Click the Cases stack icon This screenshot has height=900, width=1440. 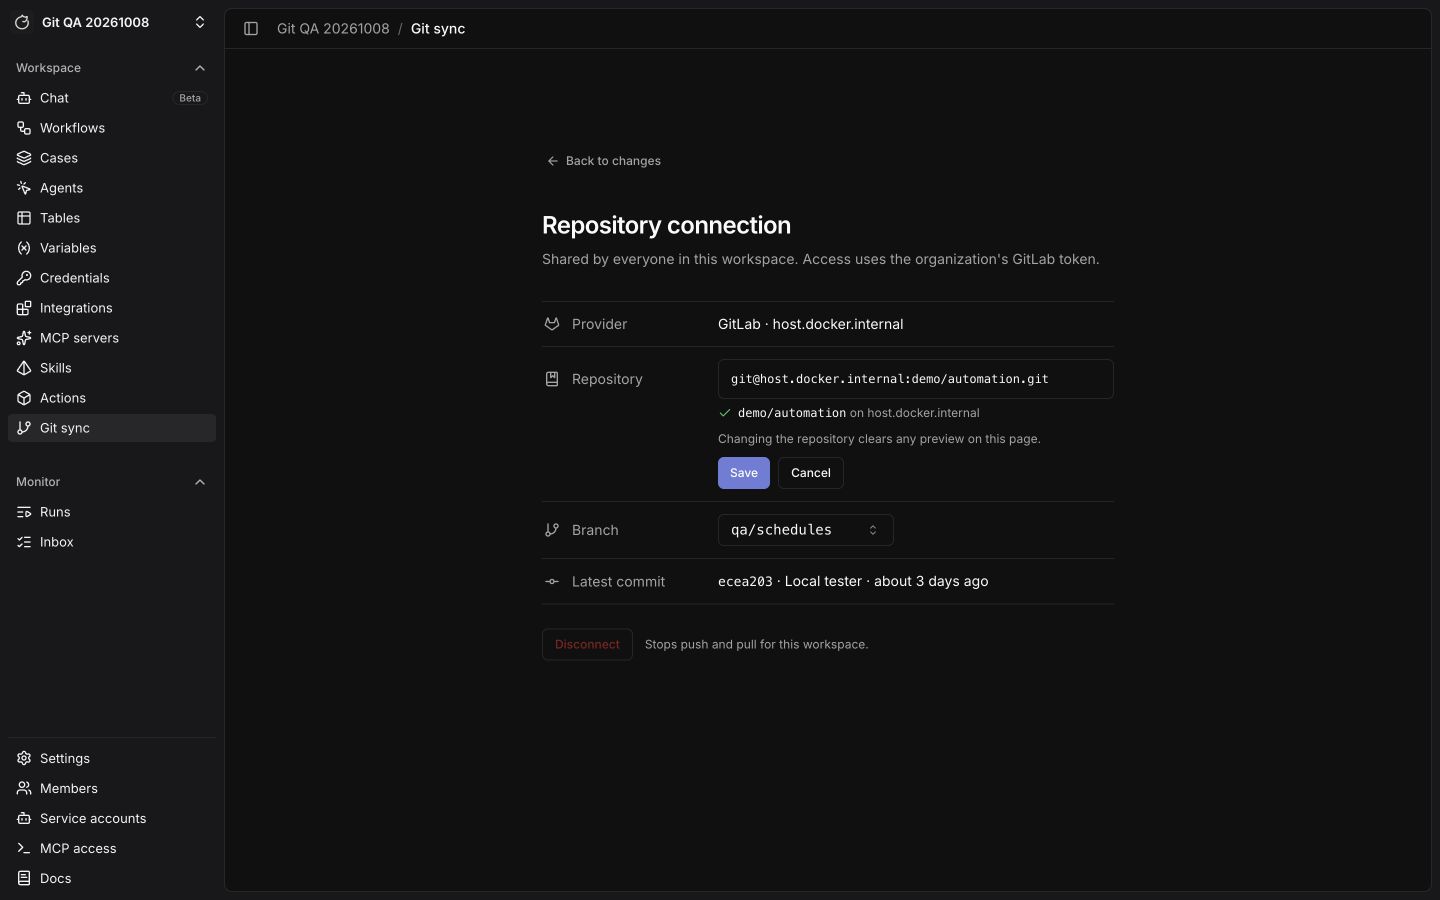pos(24,158)
